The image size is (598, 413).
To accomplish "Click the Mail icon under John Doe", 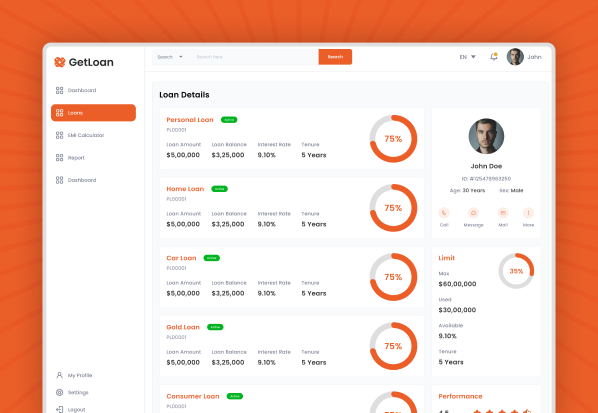I will [503, 213].
